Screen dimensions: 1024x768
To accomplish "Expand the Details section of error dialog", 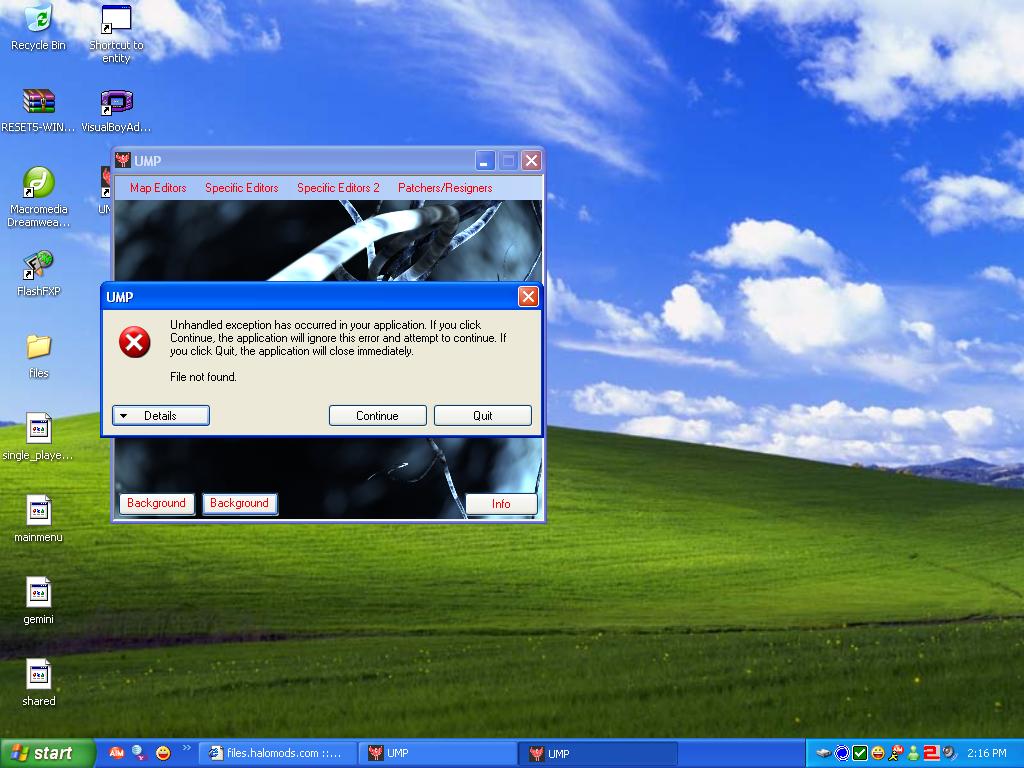I will coord(161,415).
